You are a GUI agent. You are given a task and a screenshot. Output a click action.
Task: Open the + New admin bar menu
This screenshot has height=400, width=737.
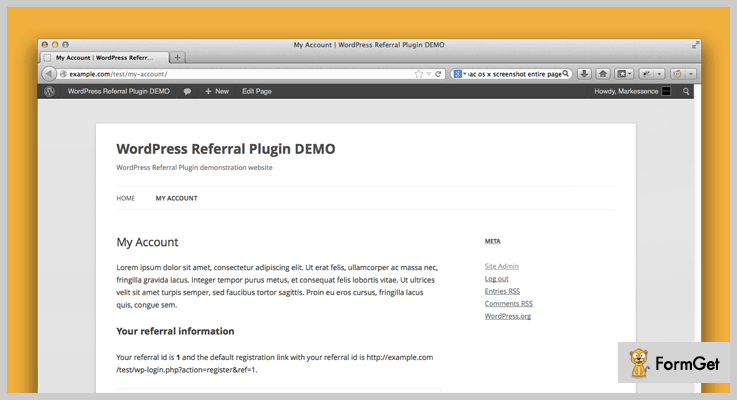point(217,91)
